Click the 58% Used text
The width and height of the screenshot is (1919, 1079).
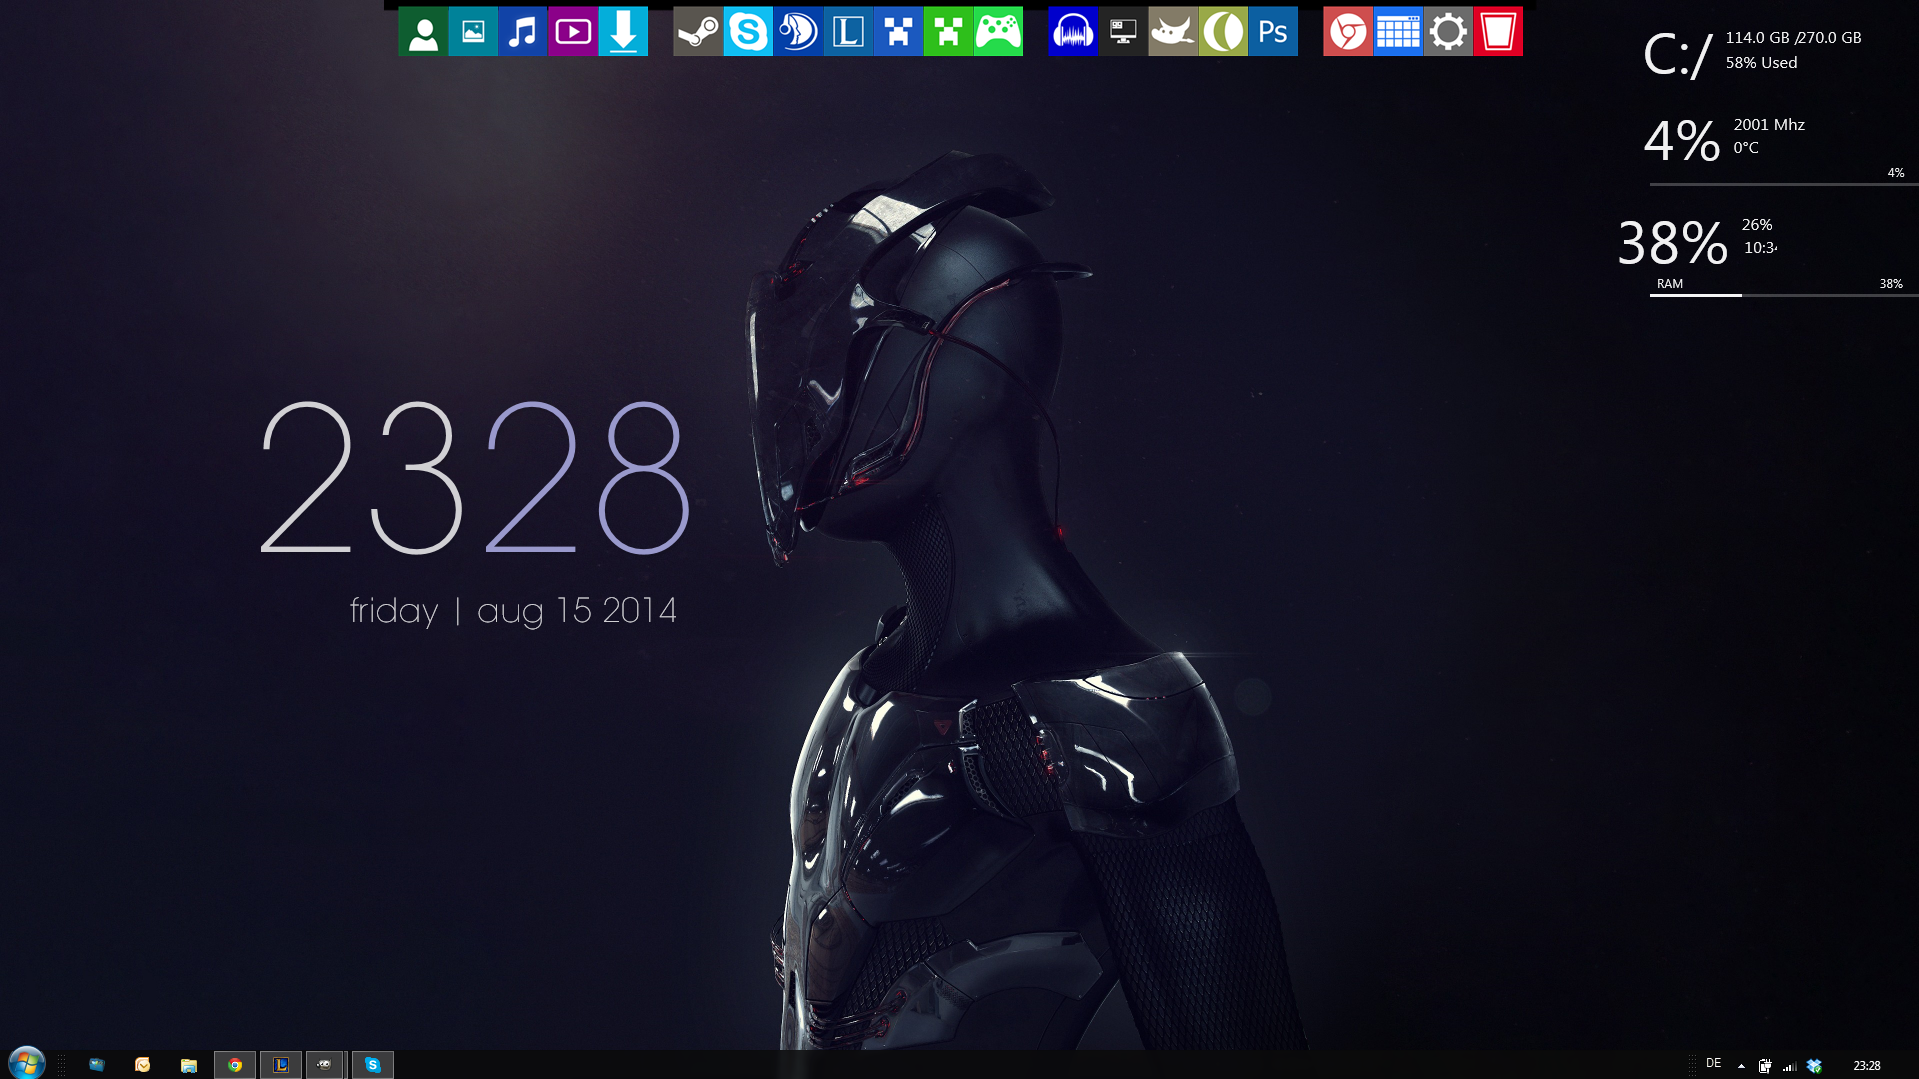pos(1761,63)
